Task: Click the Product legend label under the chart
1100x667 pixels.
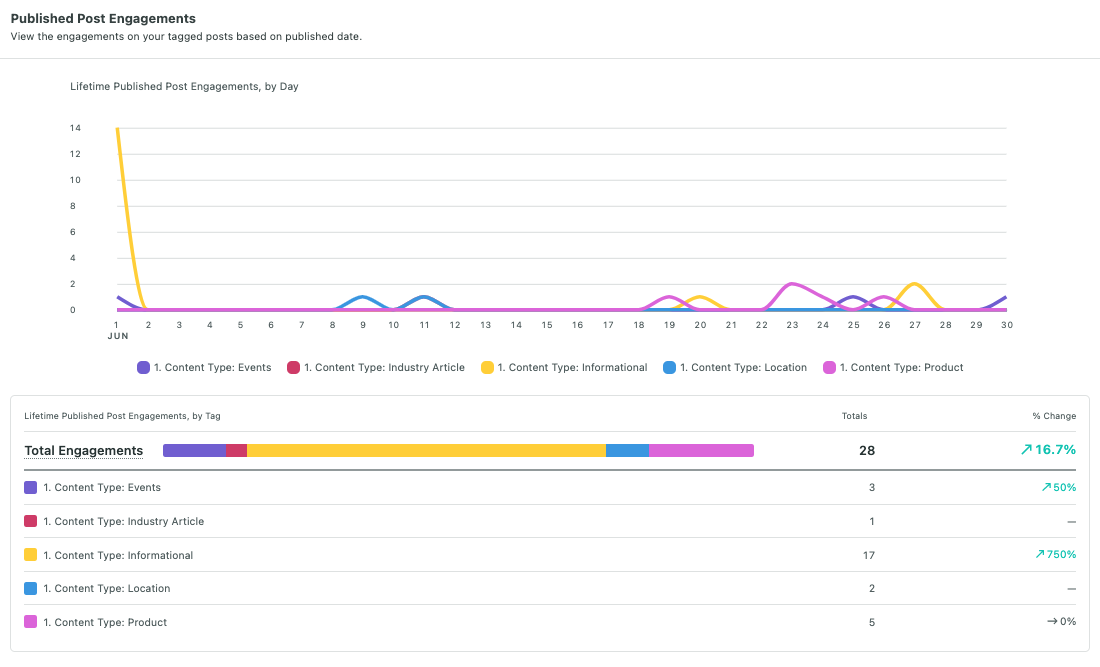Action: (901, 368)
